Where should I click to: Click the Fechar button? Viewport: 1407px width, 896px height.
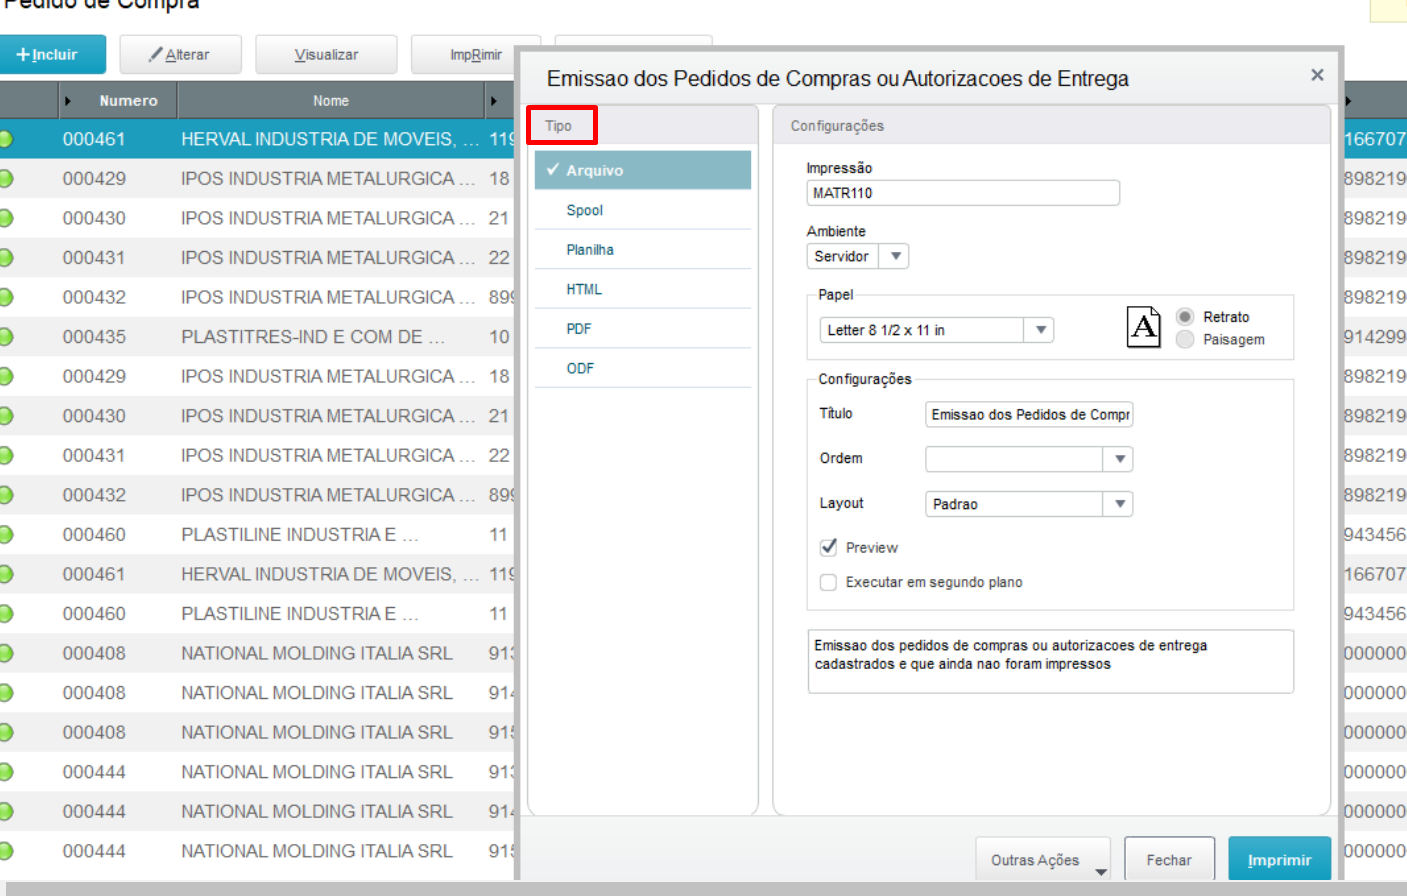[x=1169, y=860]
